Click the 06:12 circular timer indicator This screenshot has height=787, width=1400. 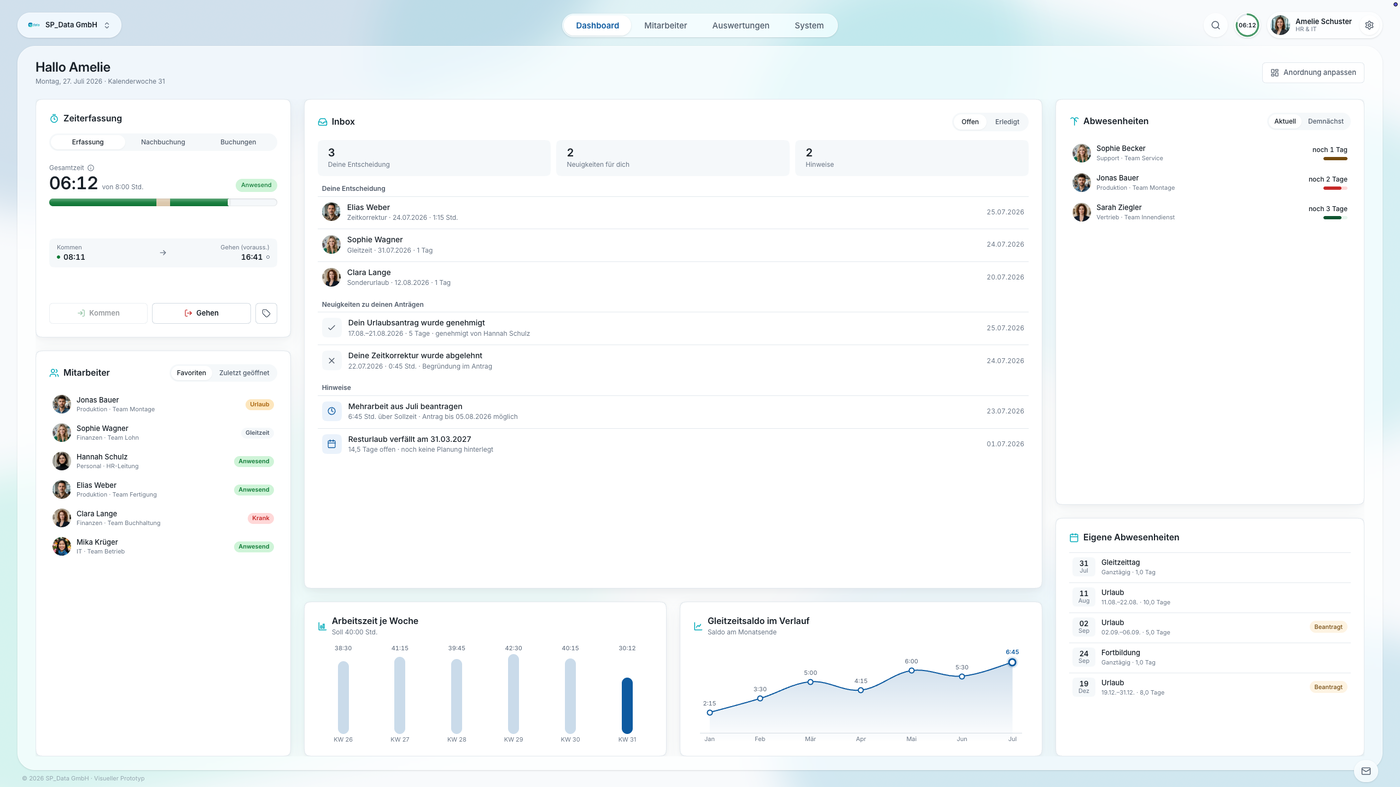[1247, 25]
